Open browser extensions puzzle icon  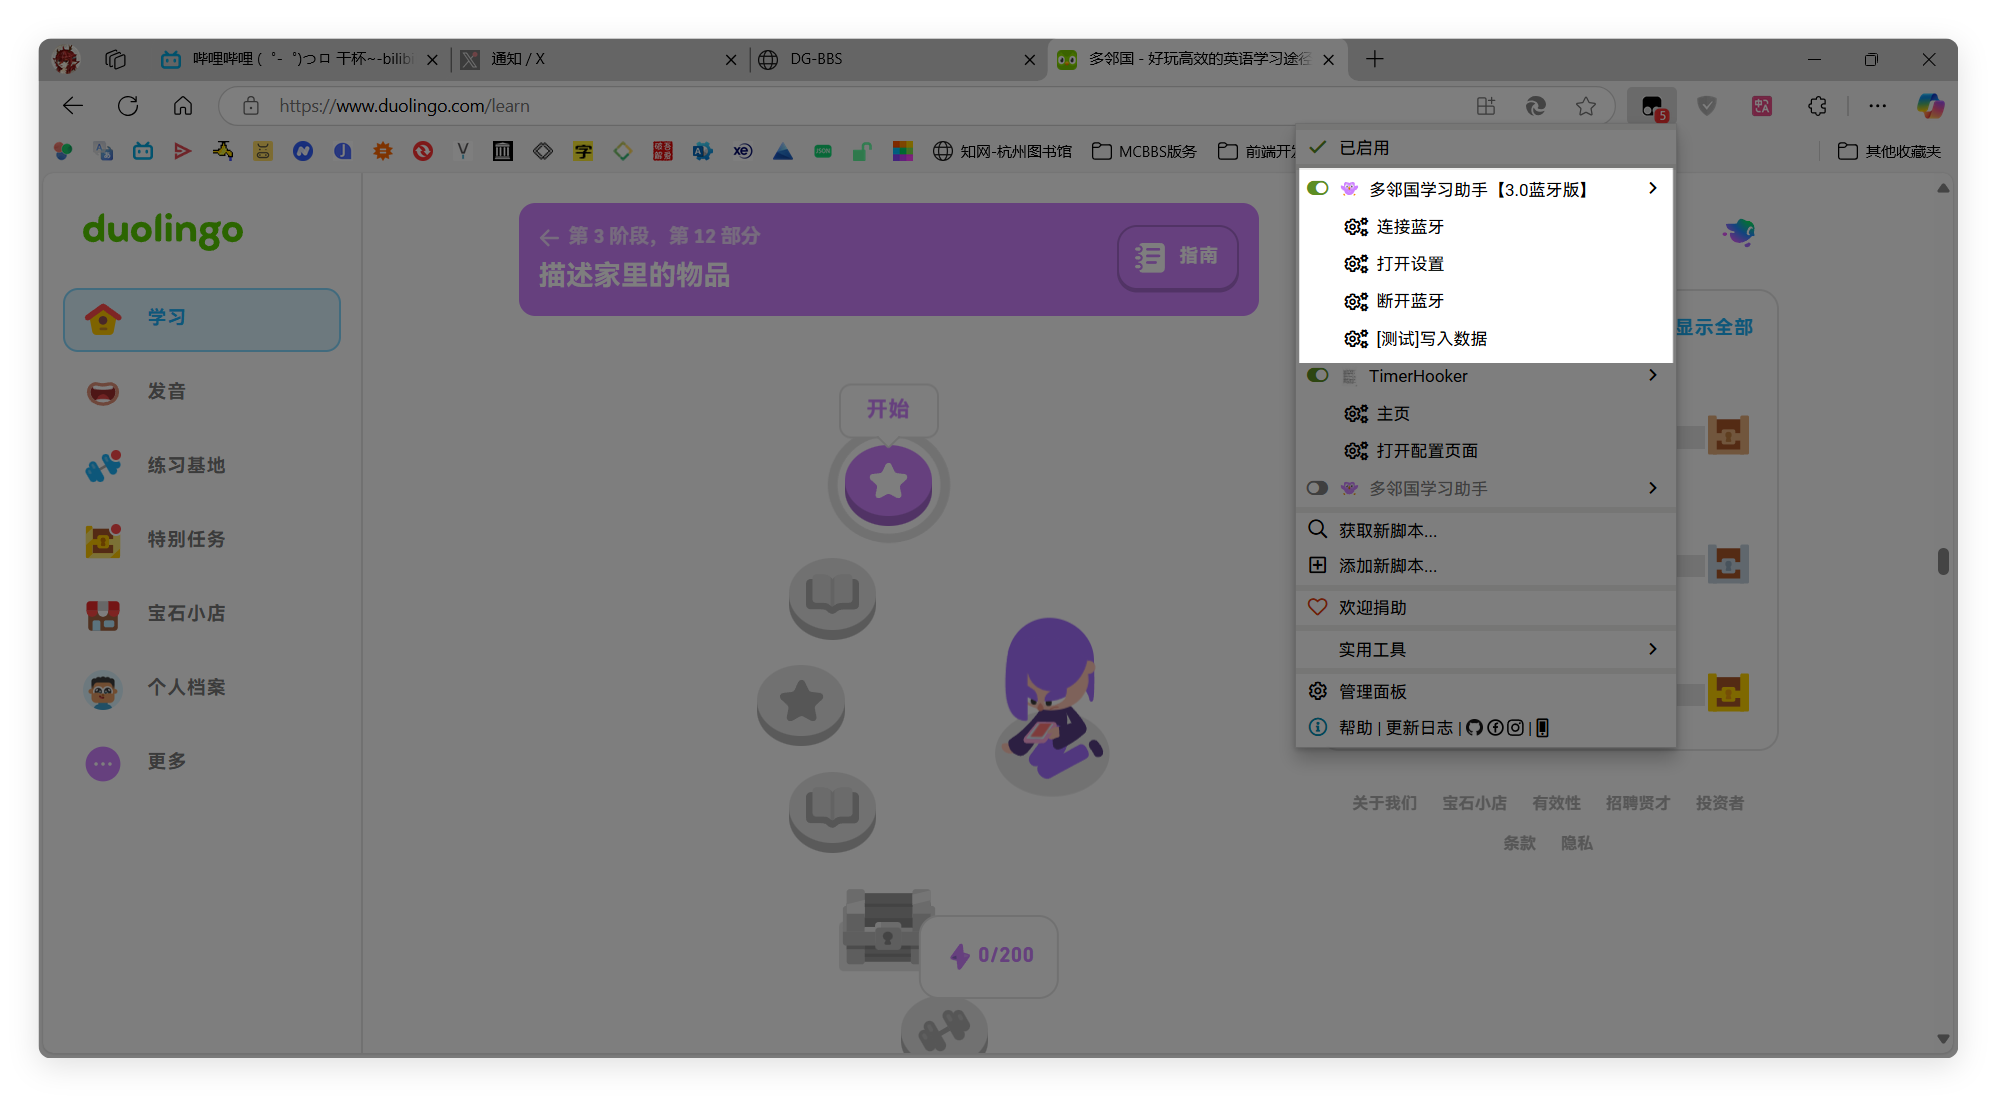[1817, 106]
